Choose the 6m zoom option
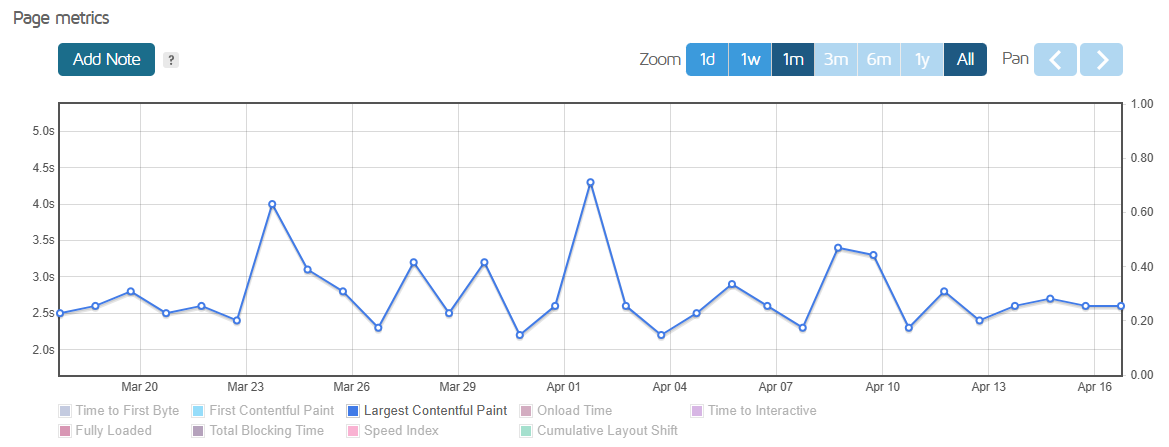This screenshot has height=447, width=1169. [x=879, y=60]
